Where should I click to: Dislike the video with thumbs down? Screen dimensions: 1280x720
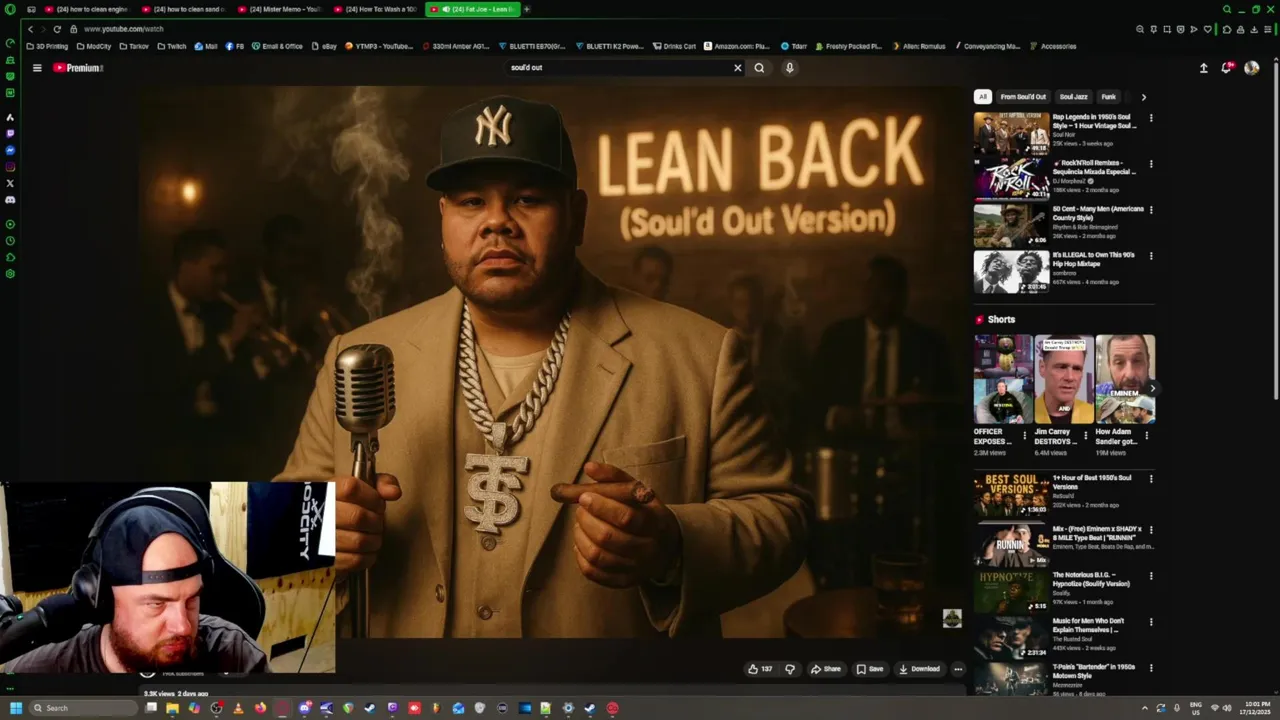(790, 669)
